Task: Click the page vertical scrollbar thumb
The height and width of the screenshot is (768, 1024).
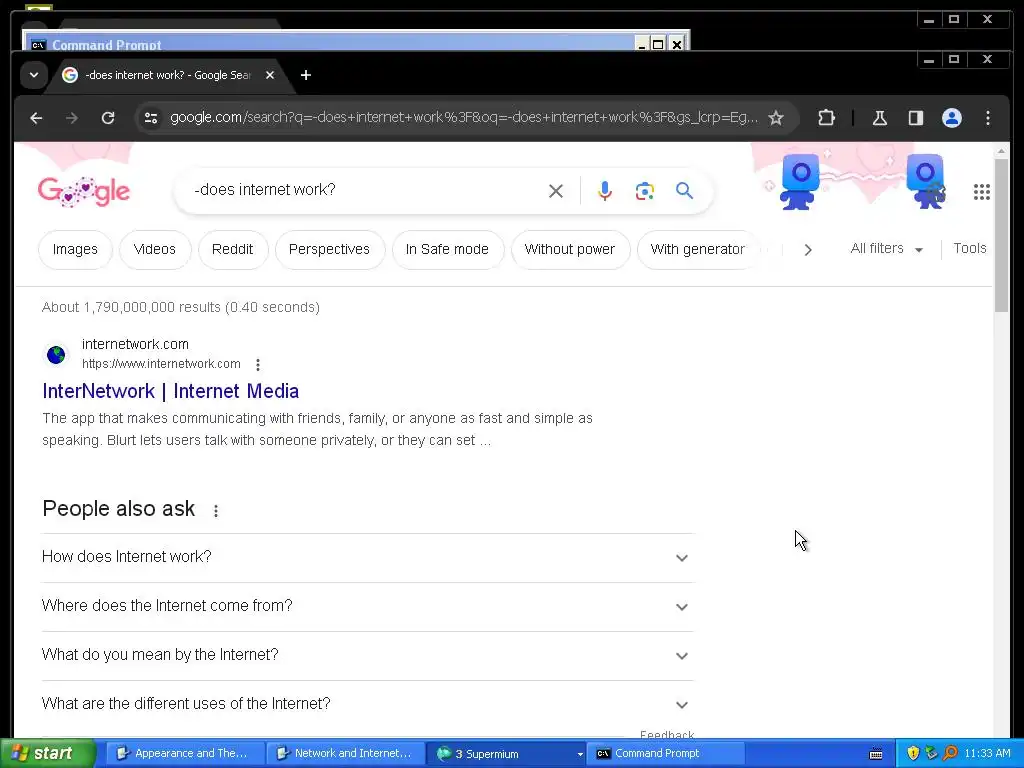Action: click(1002, 235)
